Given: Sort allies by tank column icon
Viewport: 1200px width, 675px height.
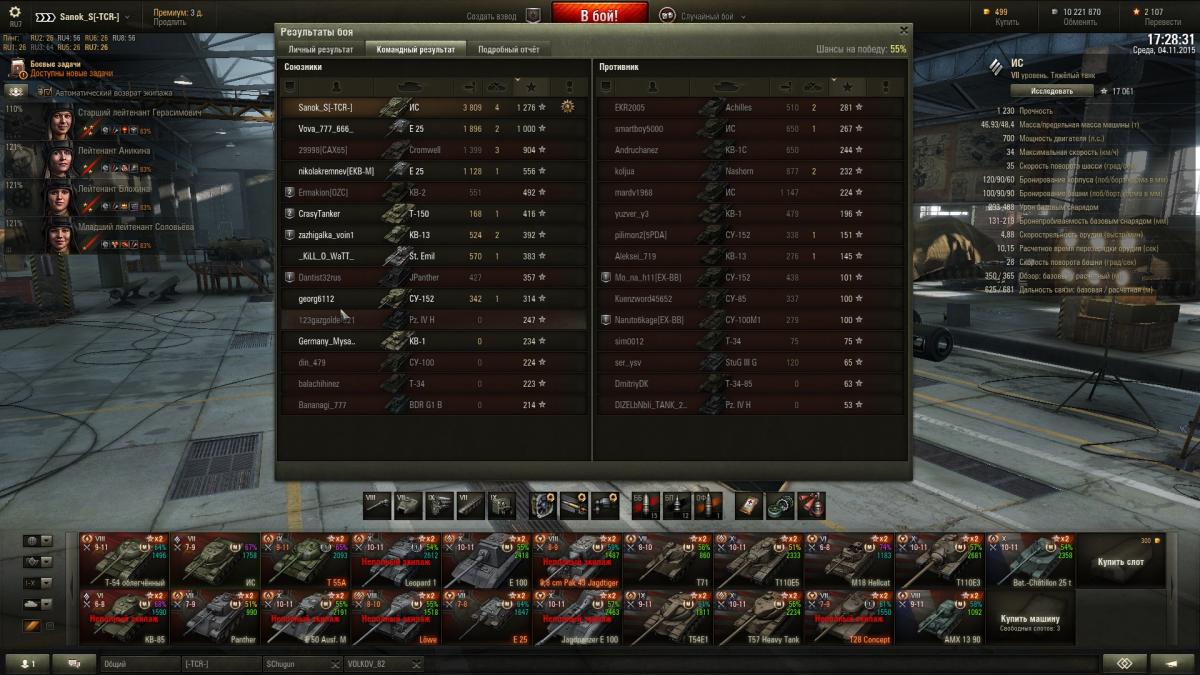Looking at the screenshot, I should point(411,87).
